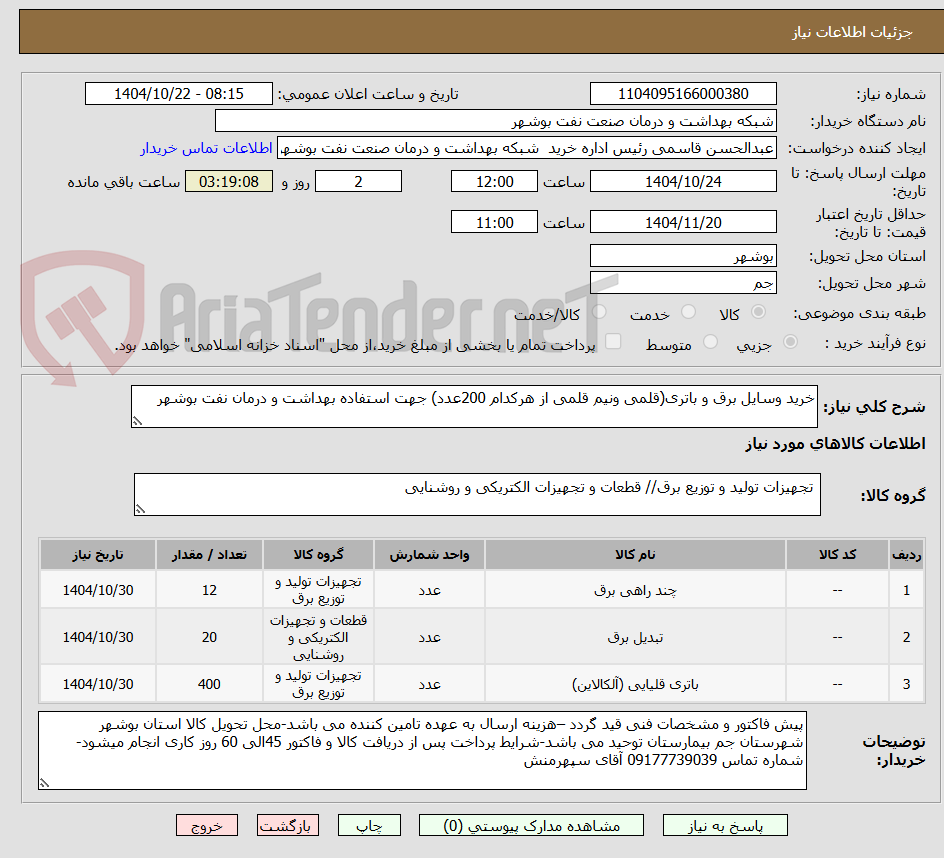The width and height of the screenshot is (944, 858).
Task: Click quantity 400 in row three
Action: click(210, 684)
